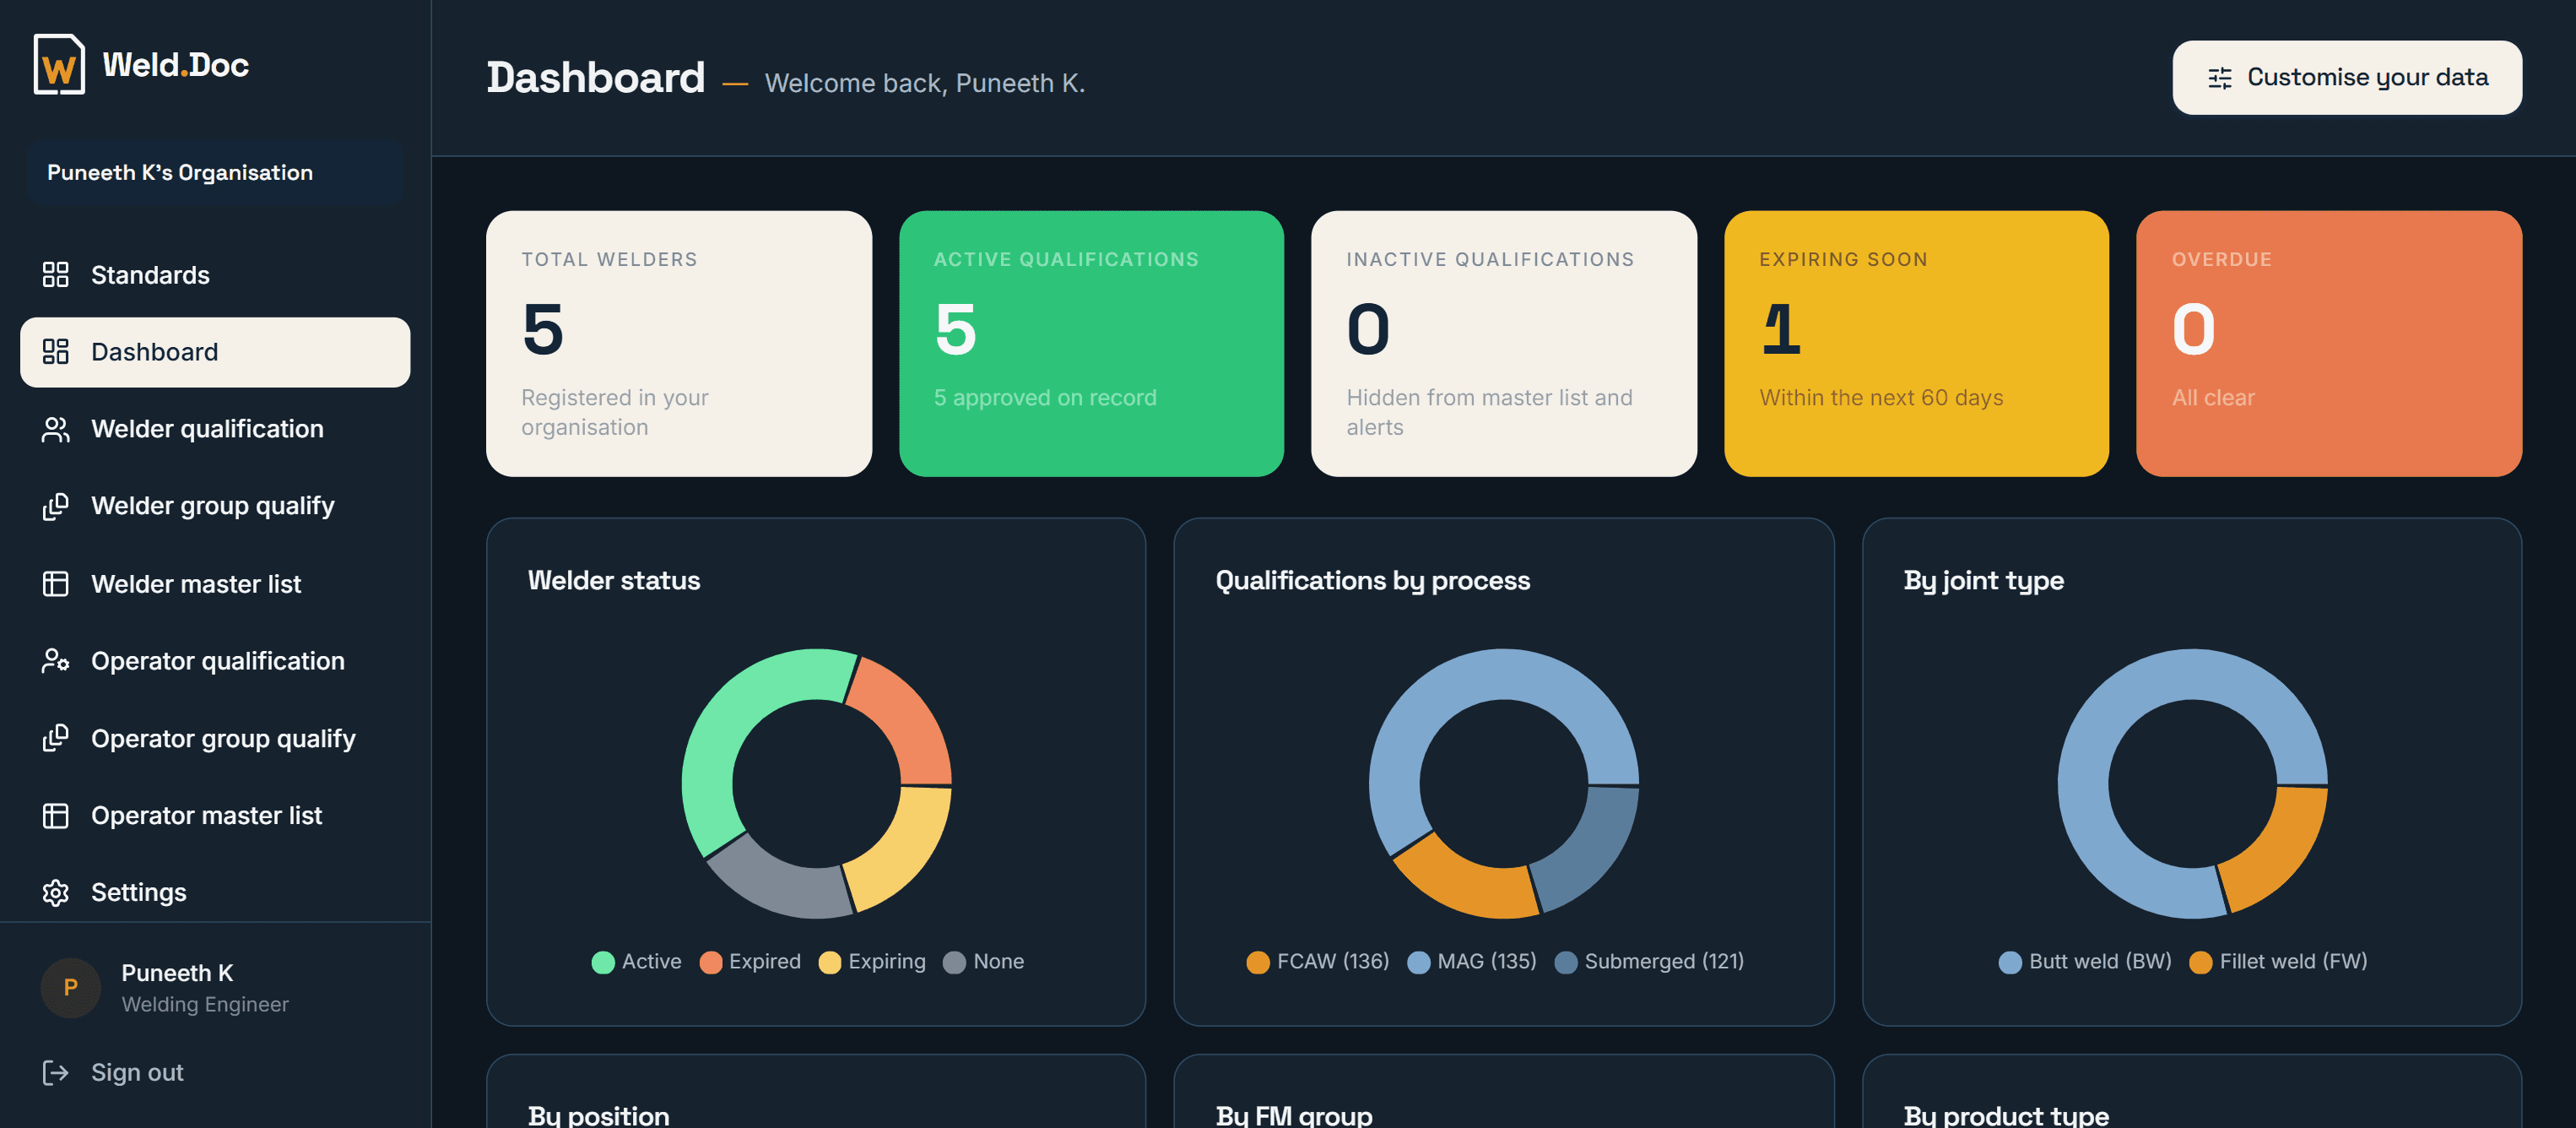2576x1128 pixels.
Task: Click the Active green legend dot
Action: click(603, 962)
